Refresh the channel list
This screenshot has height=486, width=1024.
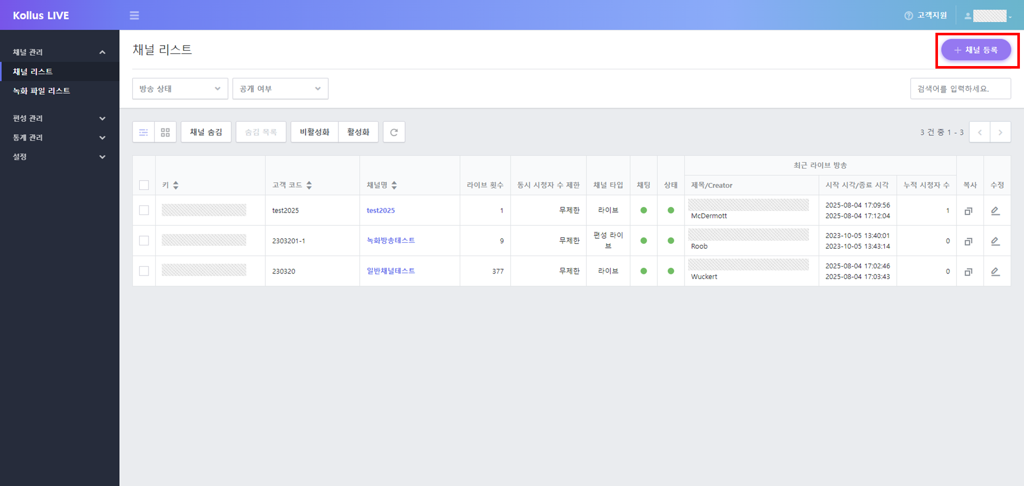[394, 132]
